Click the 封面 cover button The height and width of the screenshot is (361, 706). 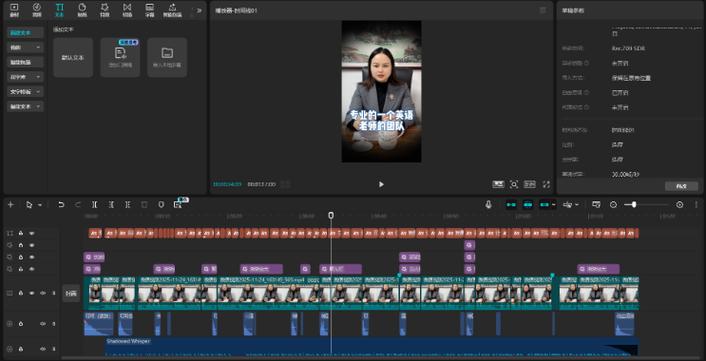point(71,293)
